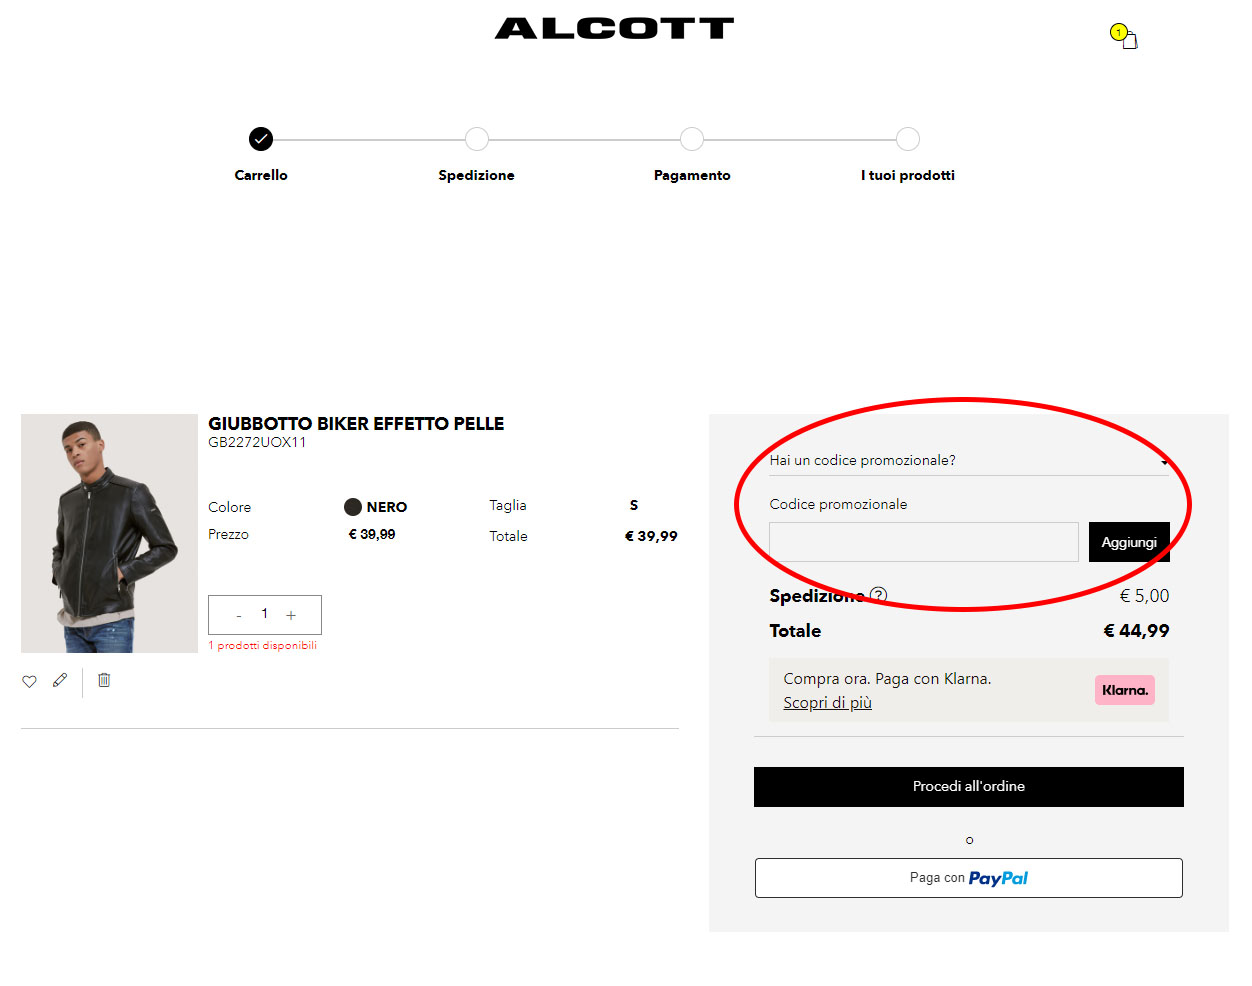This screenshot has height=986, width=1252.
Task: Open the cart icon in the top right
Action: pos(1125,39)
